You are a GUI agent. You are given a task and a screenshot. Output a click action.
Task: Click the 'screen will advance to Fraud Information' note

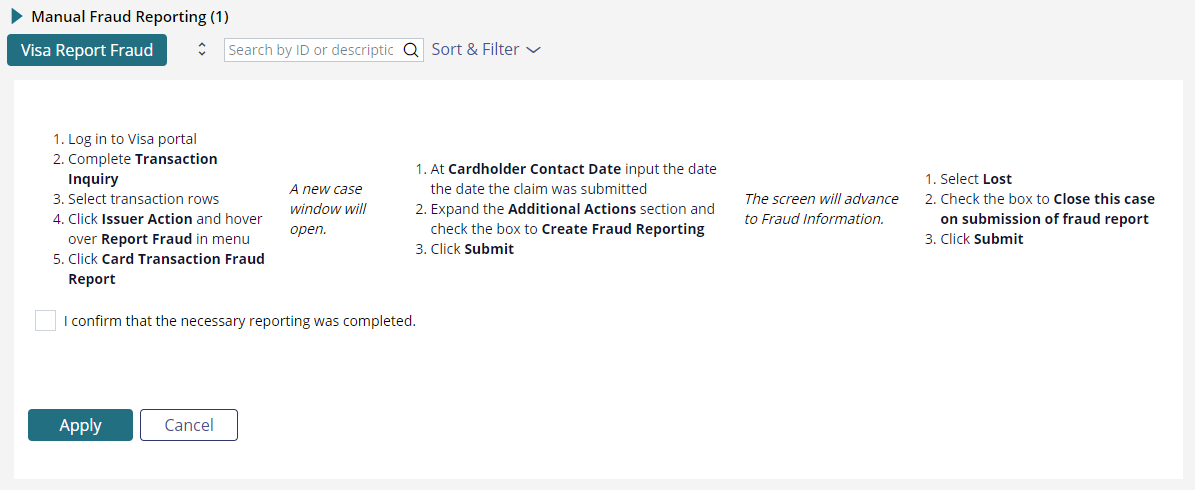[822, 209]
